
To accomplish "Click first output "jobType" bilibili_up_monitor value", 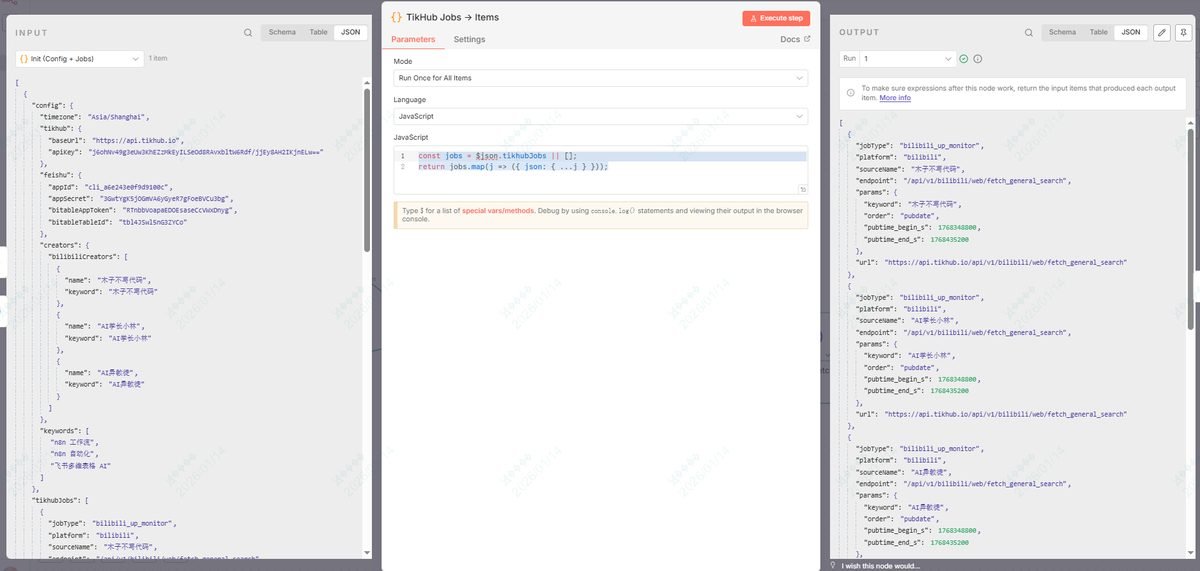I will pyautogui.click(x=941, y=146).
